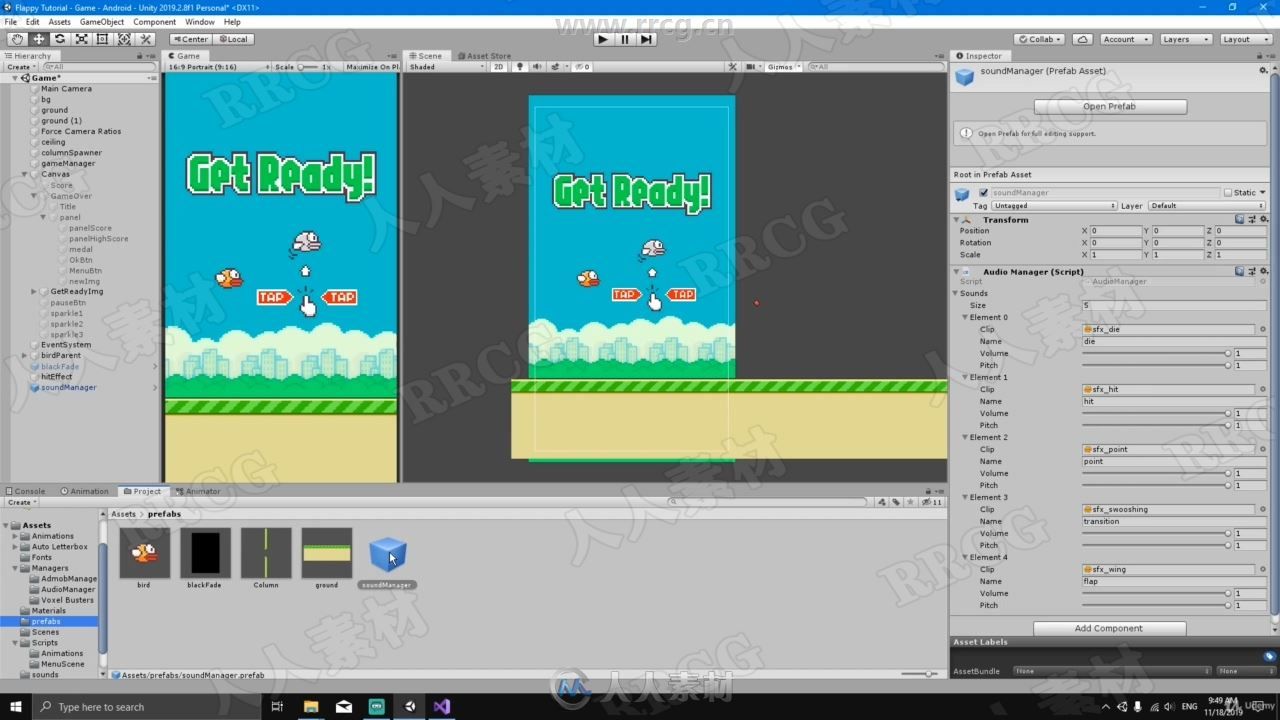1280x720 pixels.
Task: Open the Layout dropdown
Action: (1246, 39)
